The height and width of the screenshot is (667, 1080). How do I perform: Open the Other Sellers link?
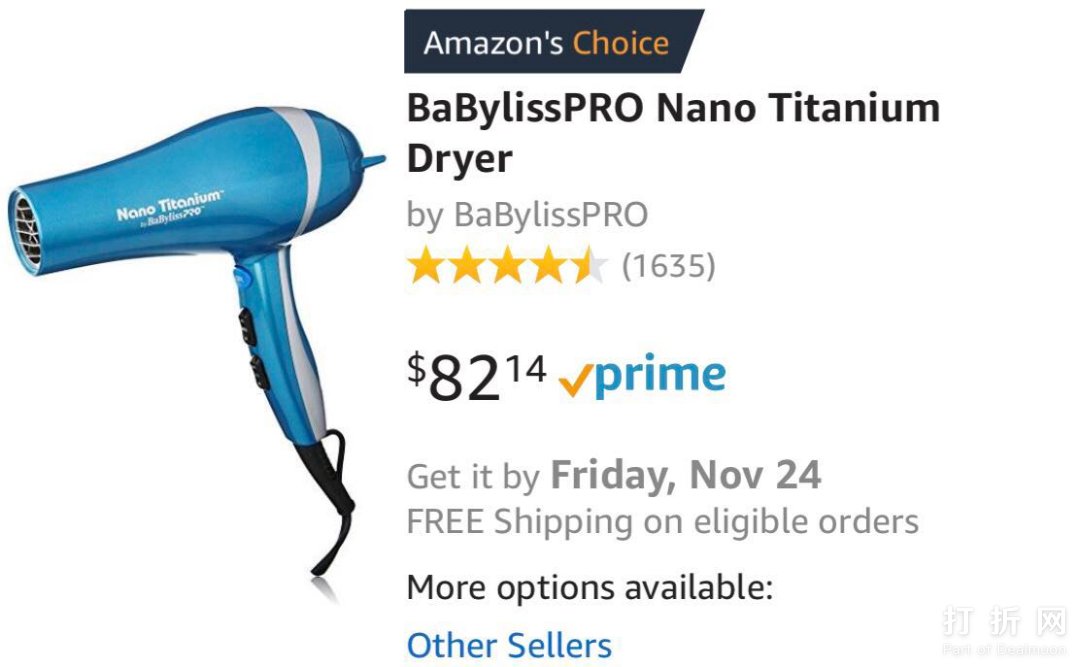coord(509,645)
